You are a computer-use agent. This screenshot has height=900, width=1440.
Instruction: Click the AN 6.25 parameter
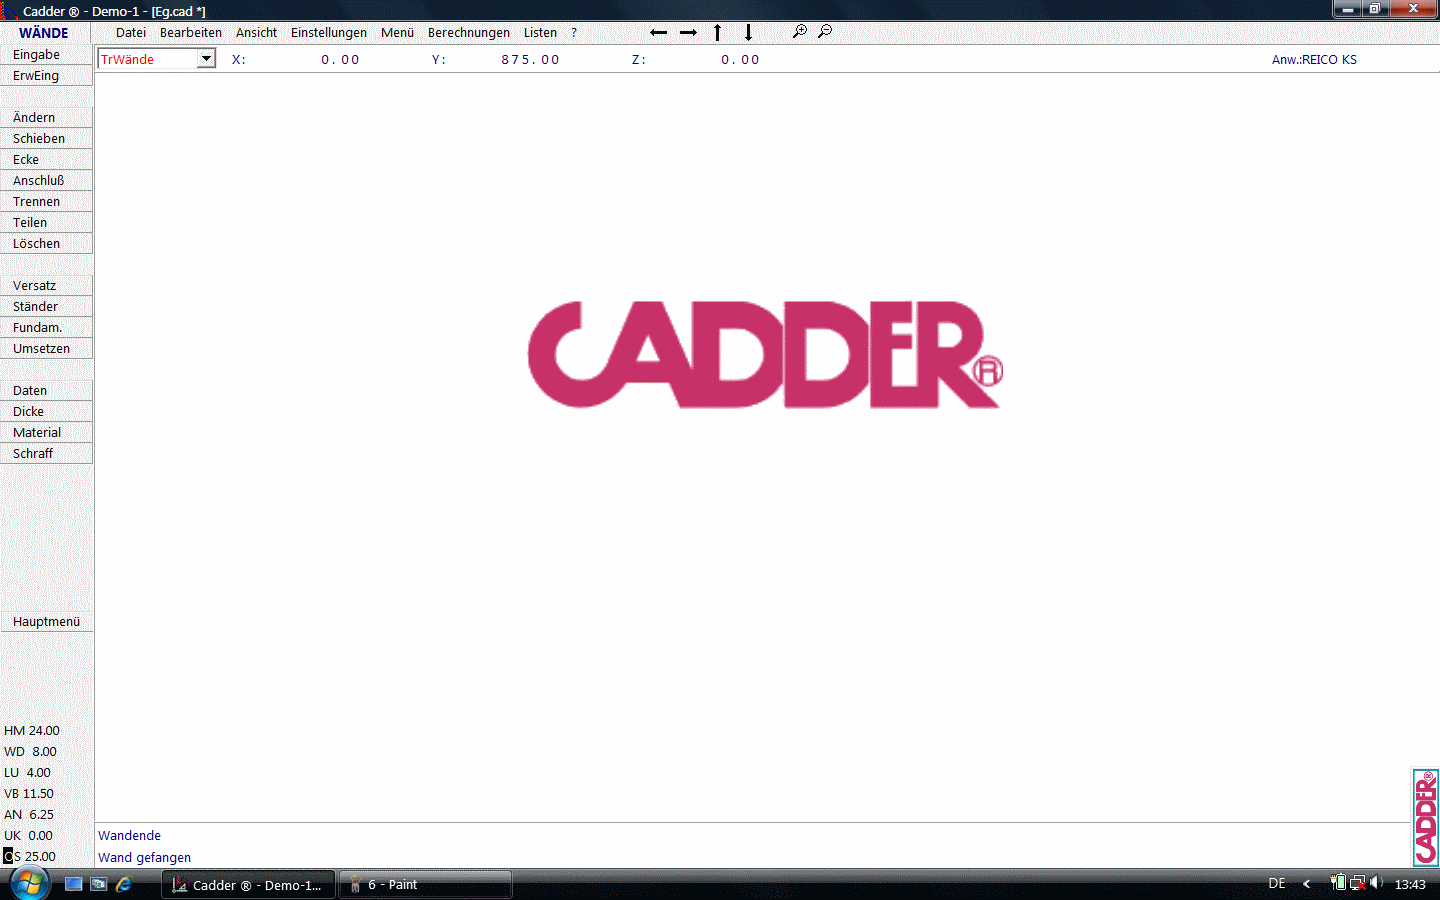[29, 815]
